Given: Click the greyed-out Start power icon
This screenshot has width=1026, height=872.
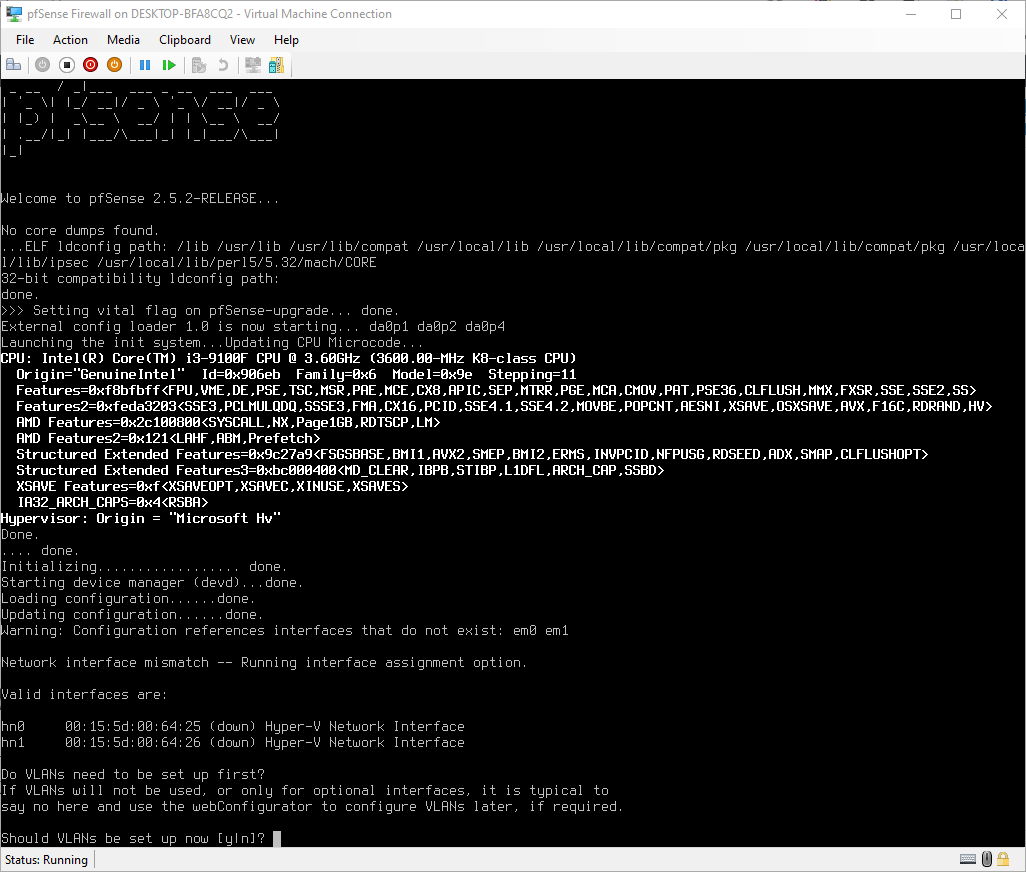Looking at the screenshot, I should click(43, 65).
